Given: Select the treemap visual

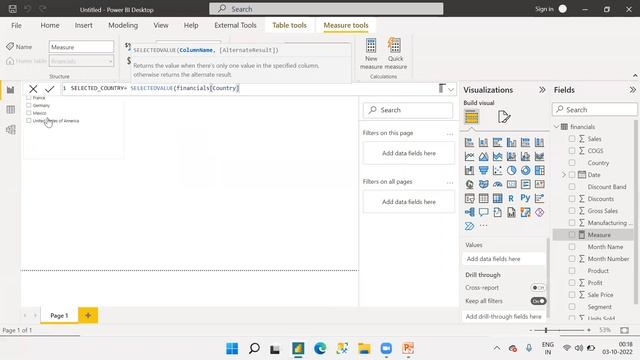Looking at the screenshot, I should [x=540, y=170].
